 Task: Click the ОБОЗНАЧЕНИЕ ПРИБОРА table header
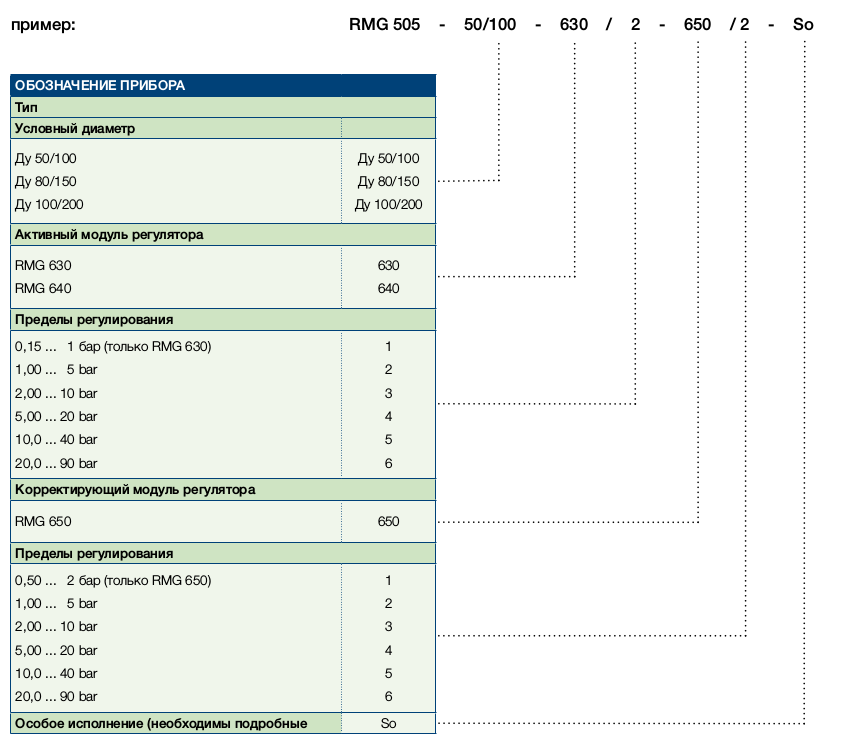coord(223,85)
